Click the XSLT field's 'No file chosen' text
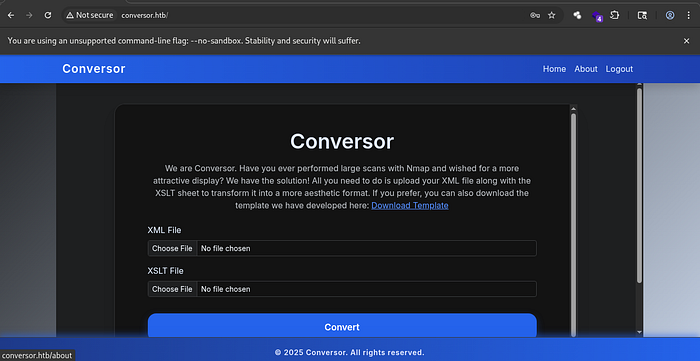 coord(225,289)
